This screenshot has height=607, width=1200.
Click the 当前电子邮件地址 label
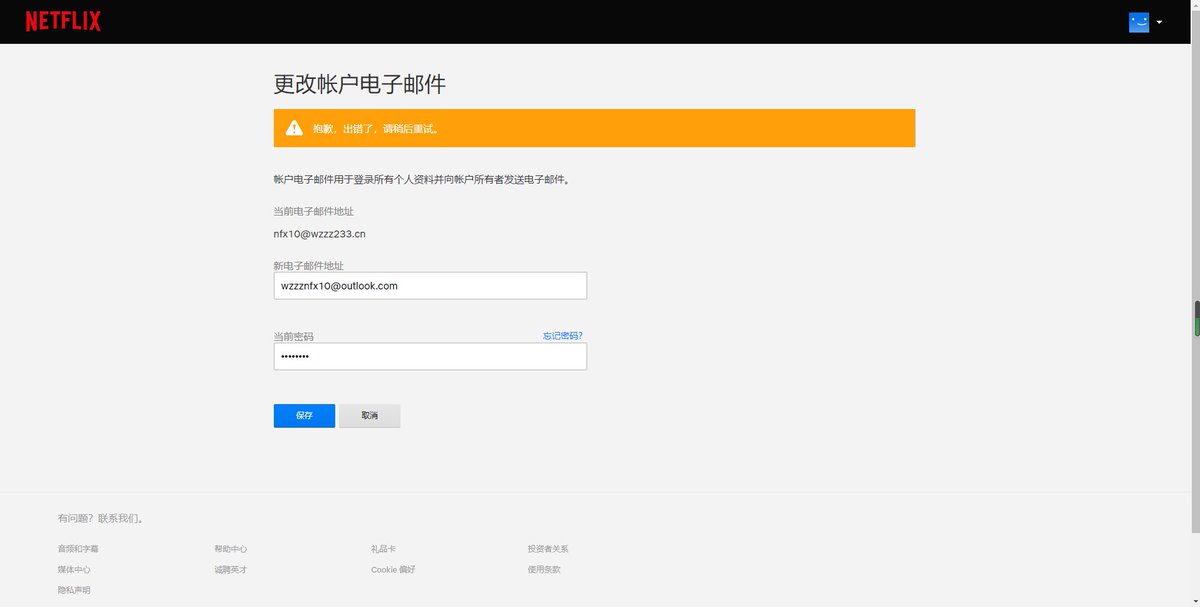point(314,211)
